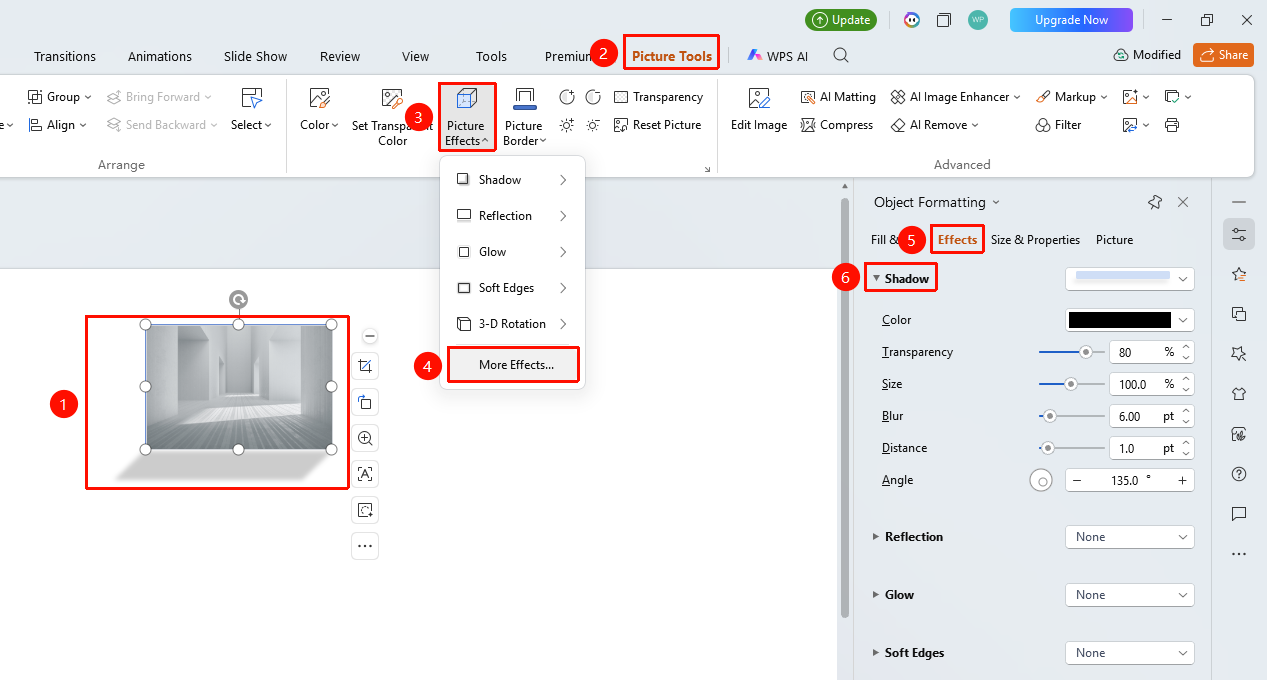Click the Blur slider handle
Viewport: 1267px width, 680px height.
1050,416
